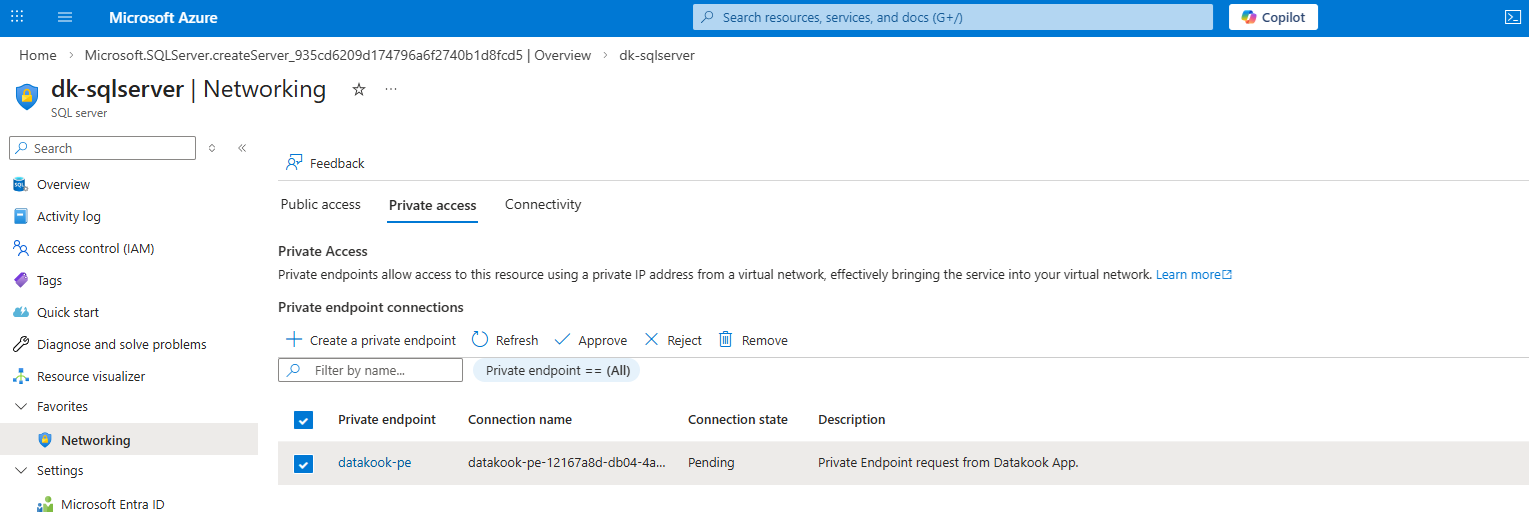The height and width of the screenshot is (527, 1529).
Task: Click the dk-sqlserver shield resource icon
Action: 27,96
